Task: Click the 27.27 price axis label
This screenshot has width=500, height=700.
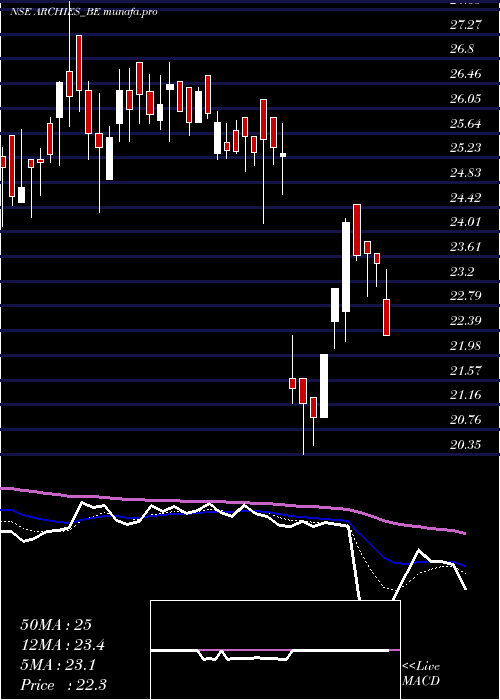Action: coord(465,25)
